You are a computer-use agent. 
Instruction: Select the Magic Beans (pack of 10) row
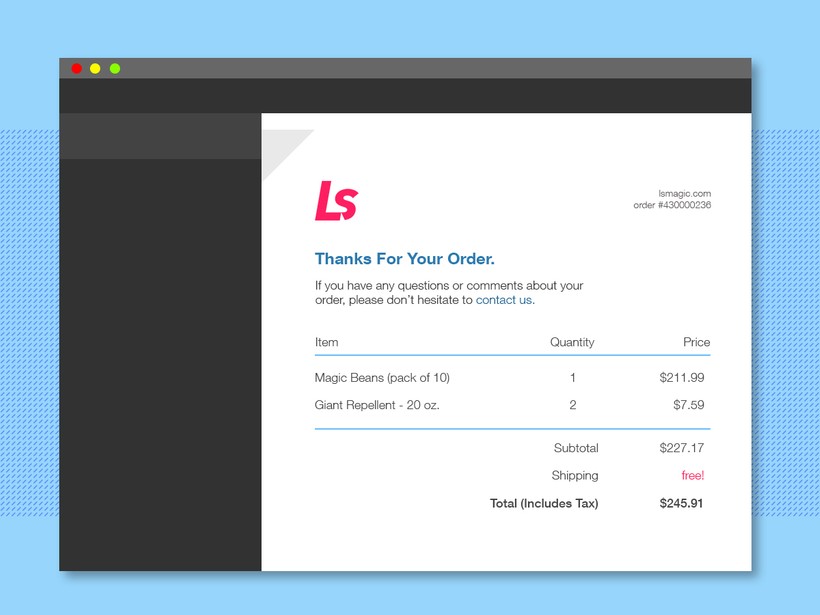pyautogui.click(x=382, y=378)
